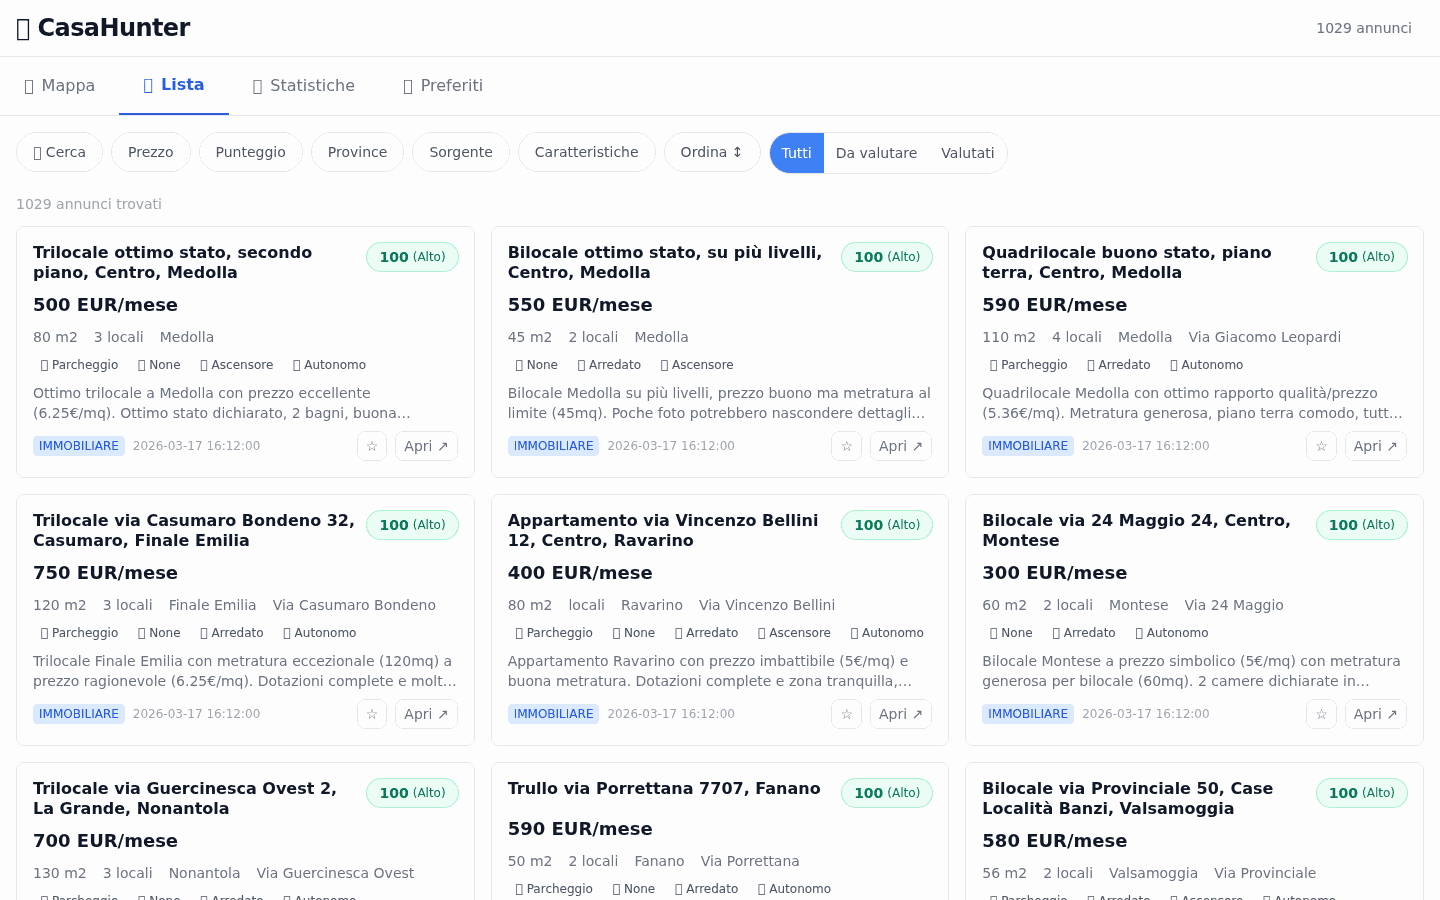This screenshot has height=900, width=1440.
Task: Expand the Province filter
Action: pos(357,152)
